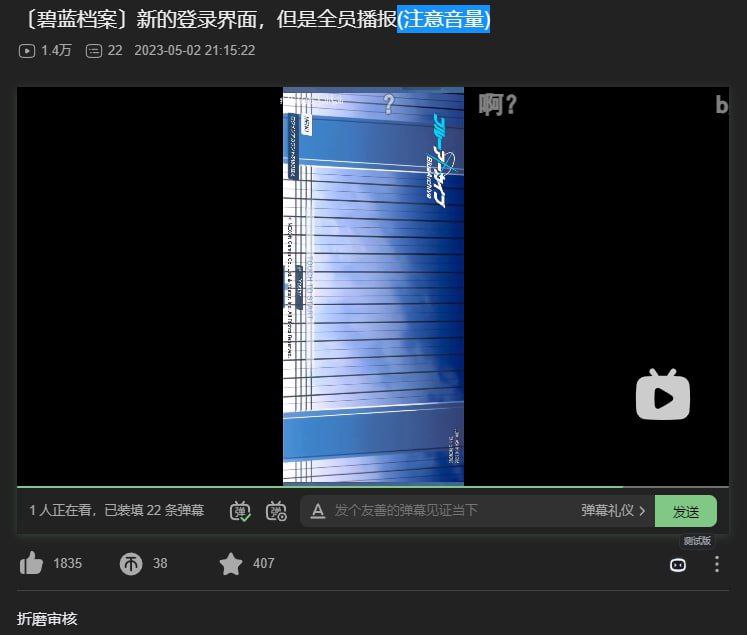Click the vertical video frame area
Screen dimensions: 747x635
pyautogui.click(x=373, y=286)
